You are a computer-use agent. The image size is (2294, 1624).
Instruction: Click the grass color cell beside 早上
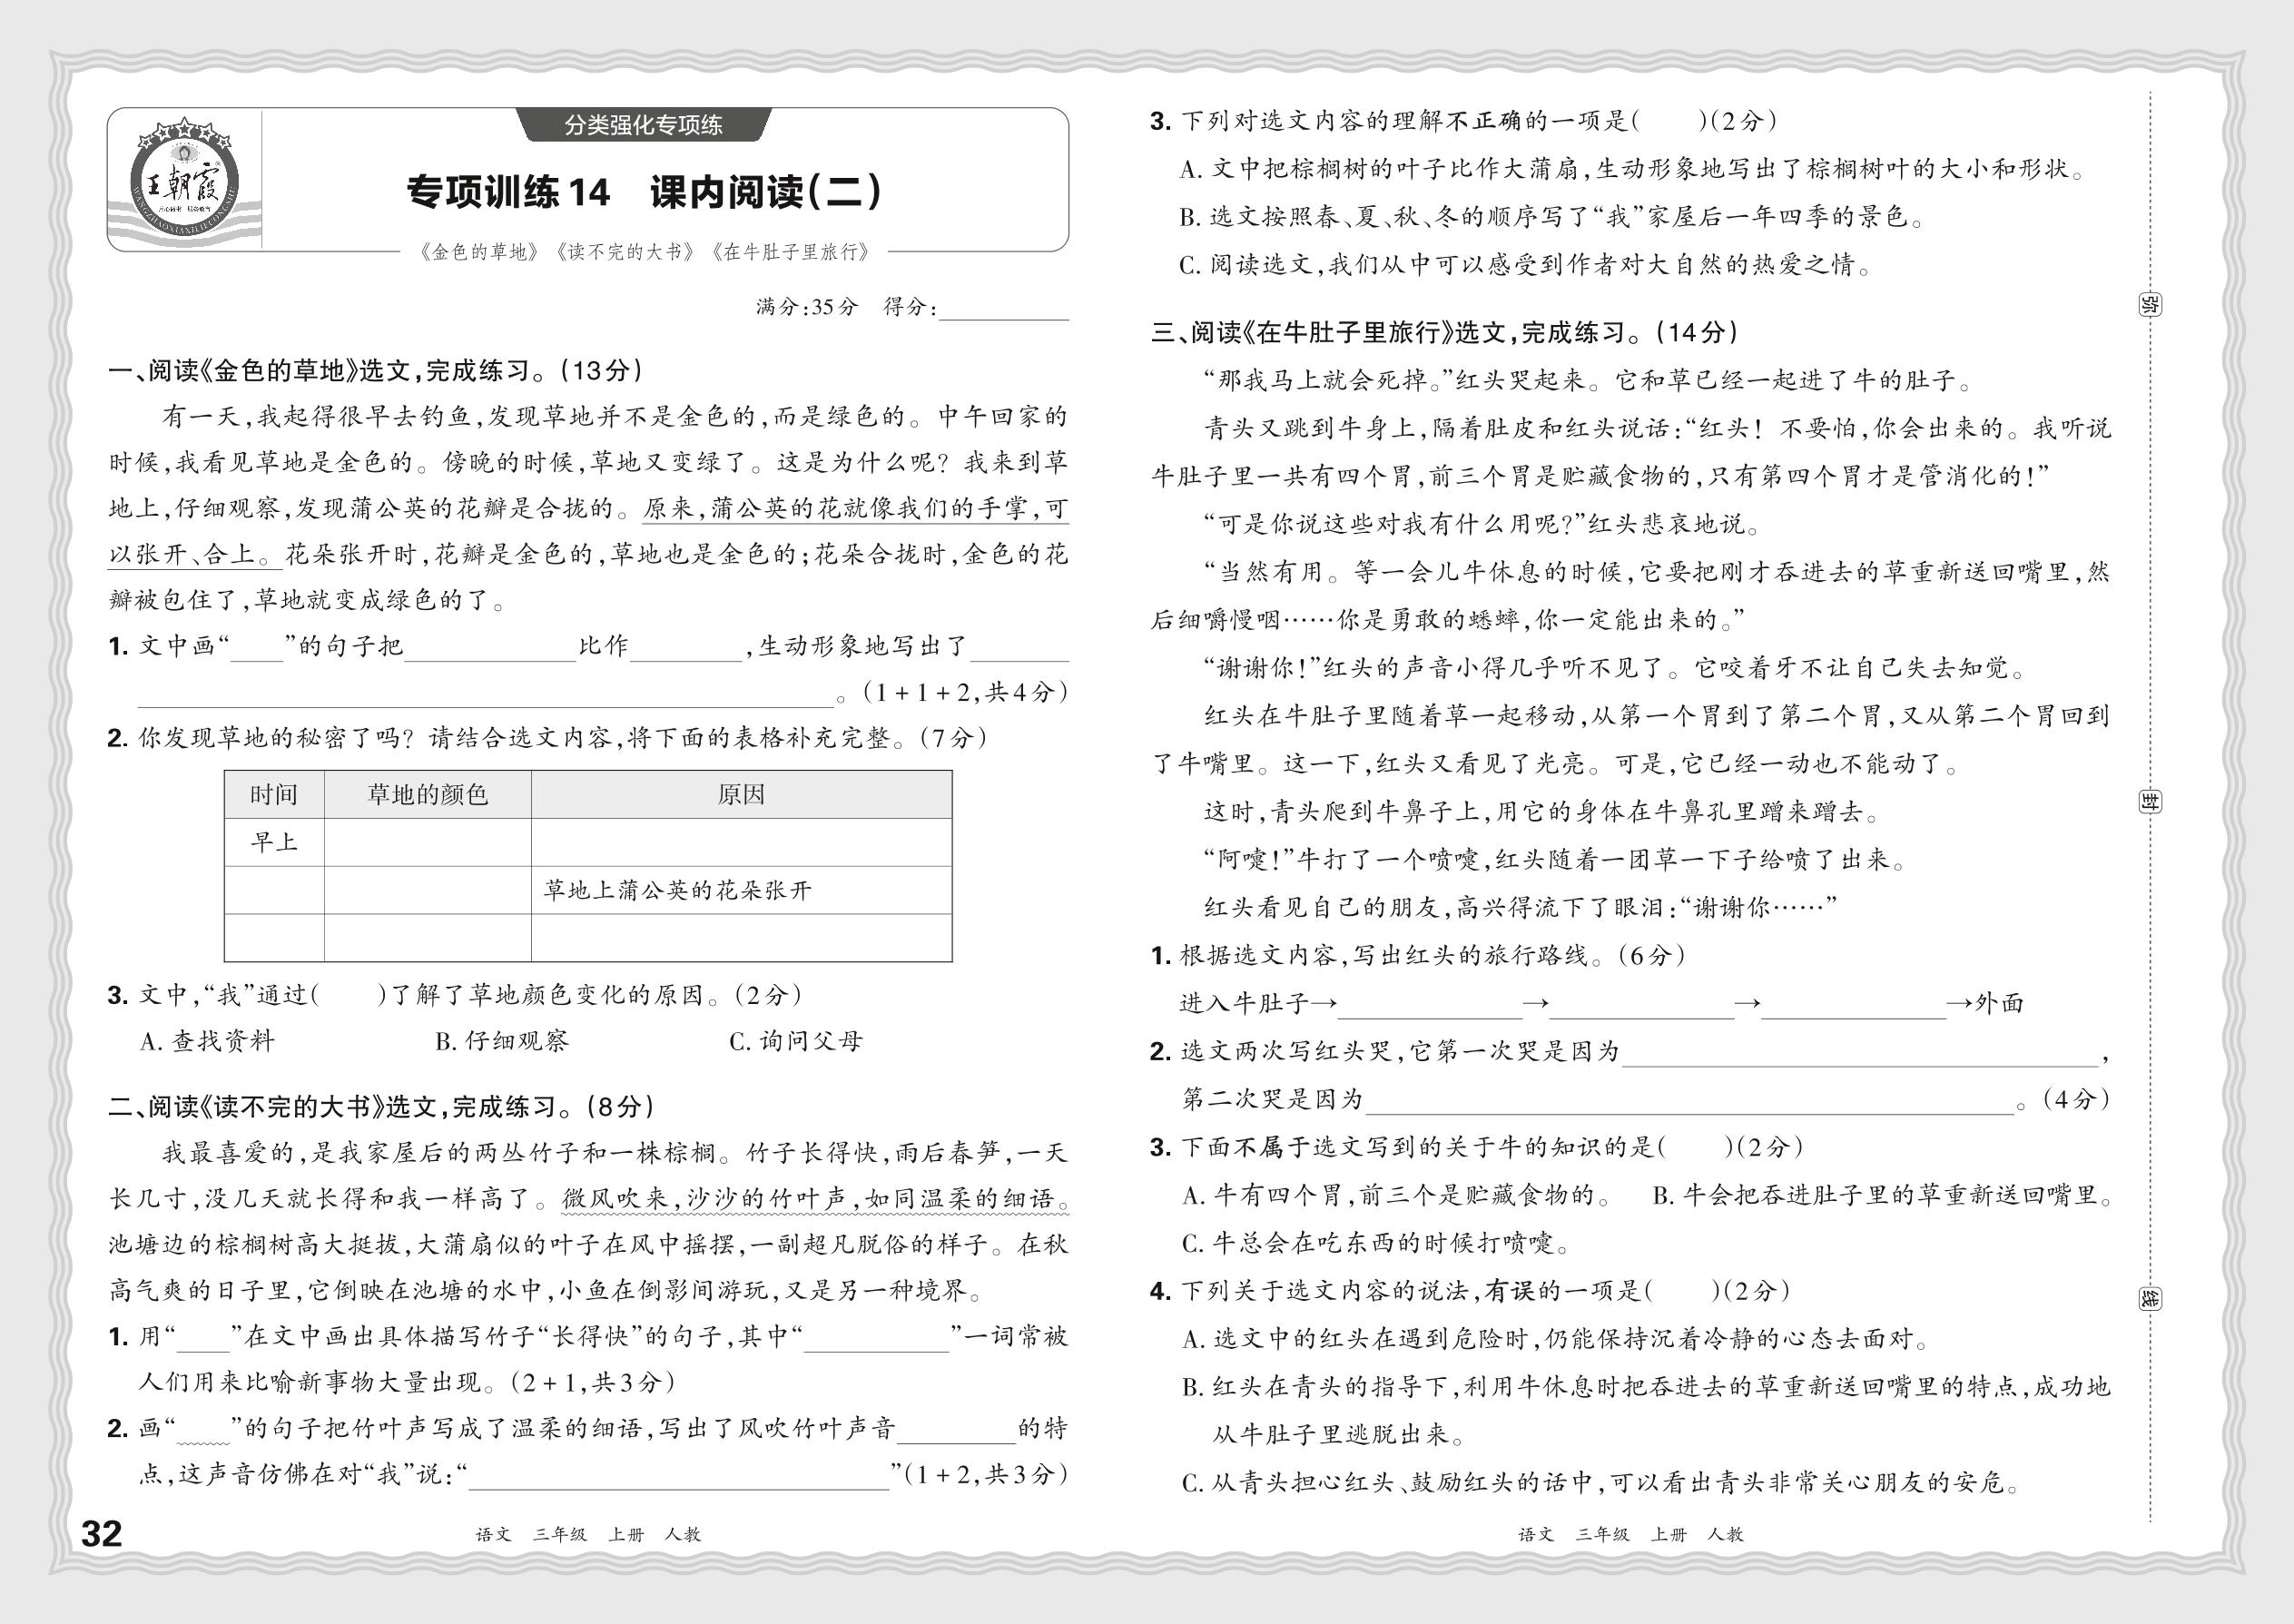tap(427, 842)
